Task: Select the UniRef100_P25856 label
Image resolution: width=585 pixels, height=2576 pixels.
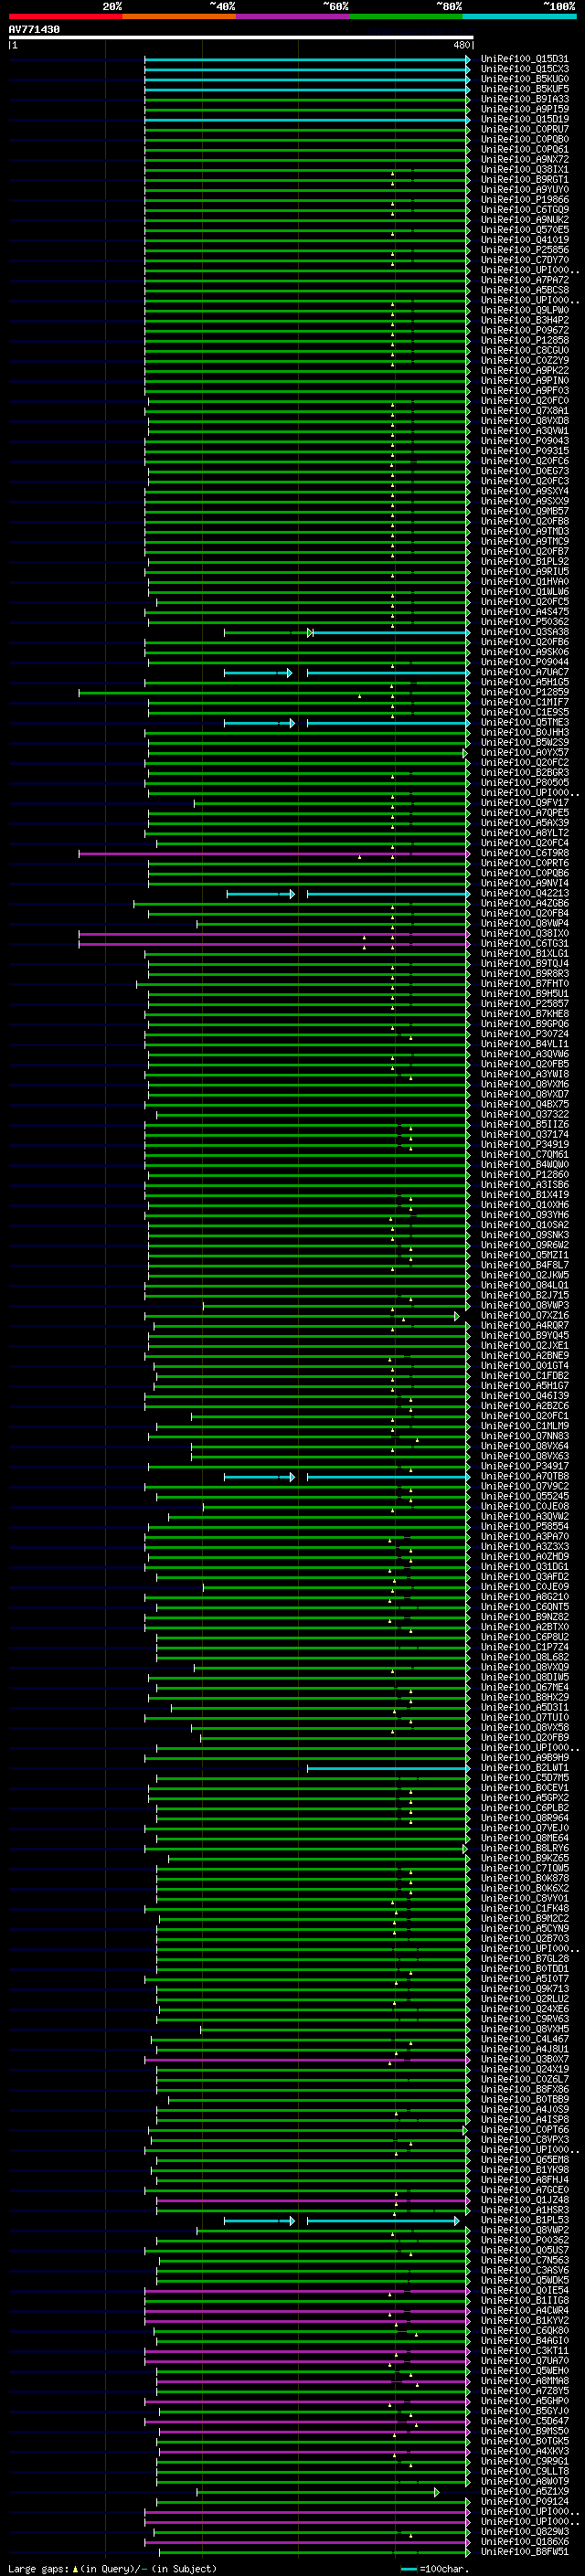Action: pyautogui.click(x=524, y=250)
